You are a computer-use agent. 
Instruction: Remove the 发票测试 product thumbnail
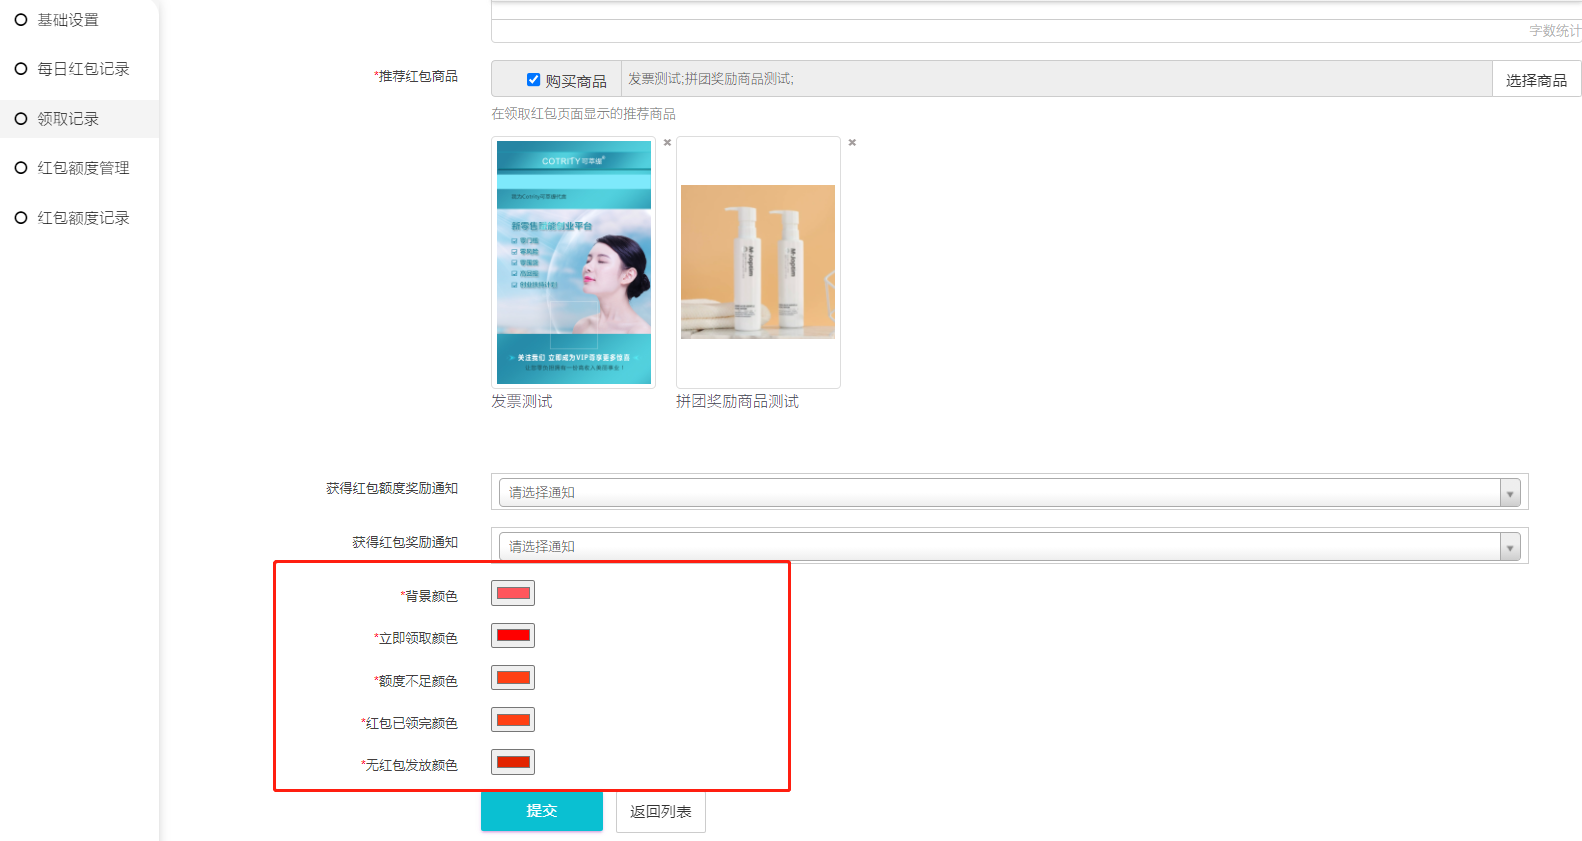click(x=667, y=143)
